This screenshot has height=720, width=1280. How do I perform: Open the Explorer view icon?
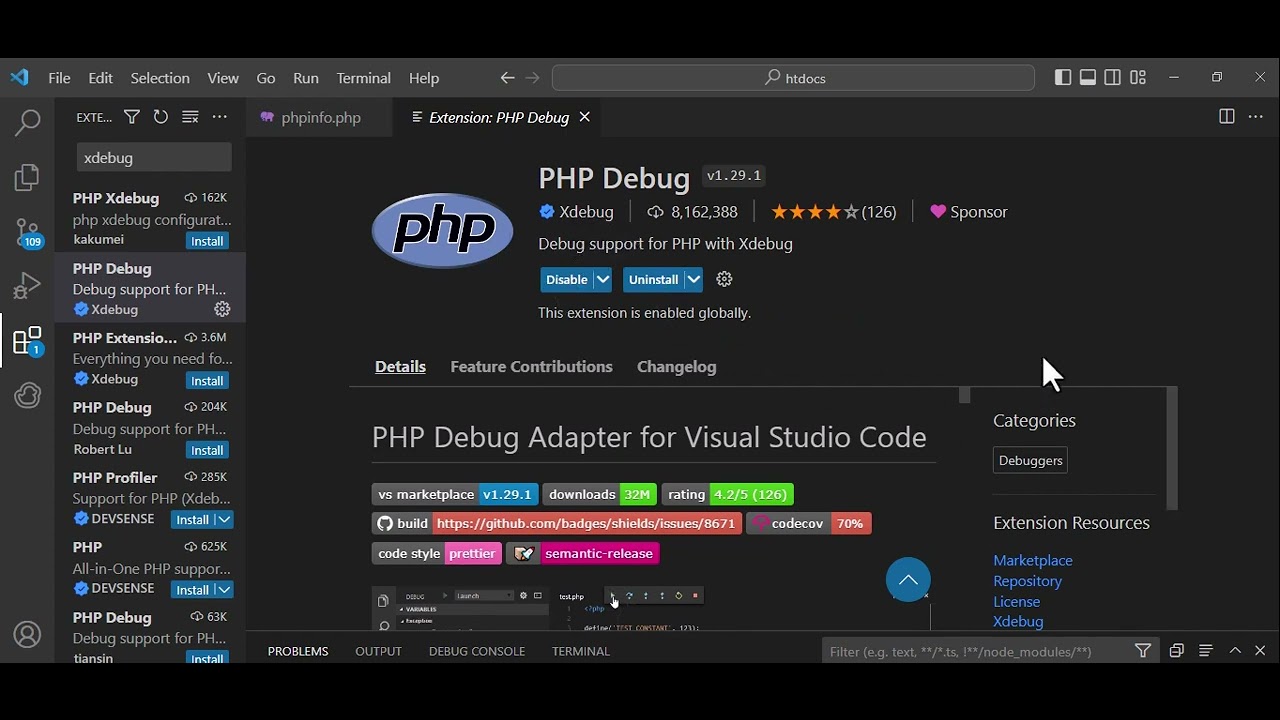point(27,178)
